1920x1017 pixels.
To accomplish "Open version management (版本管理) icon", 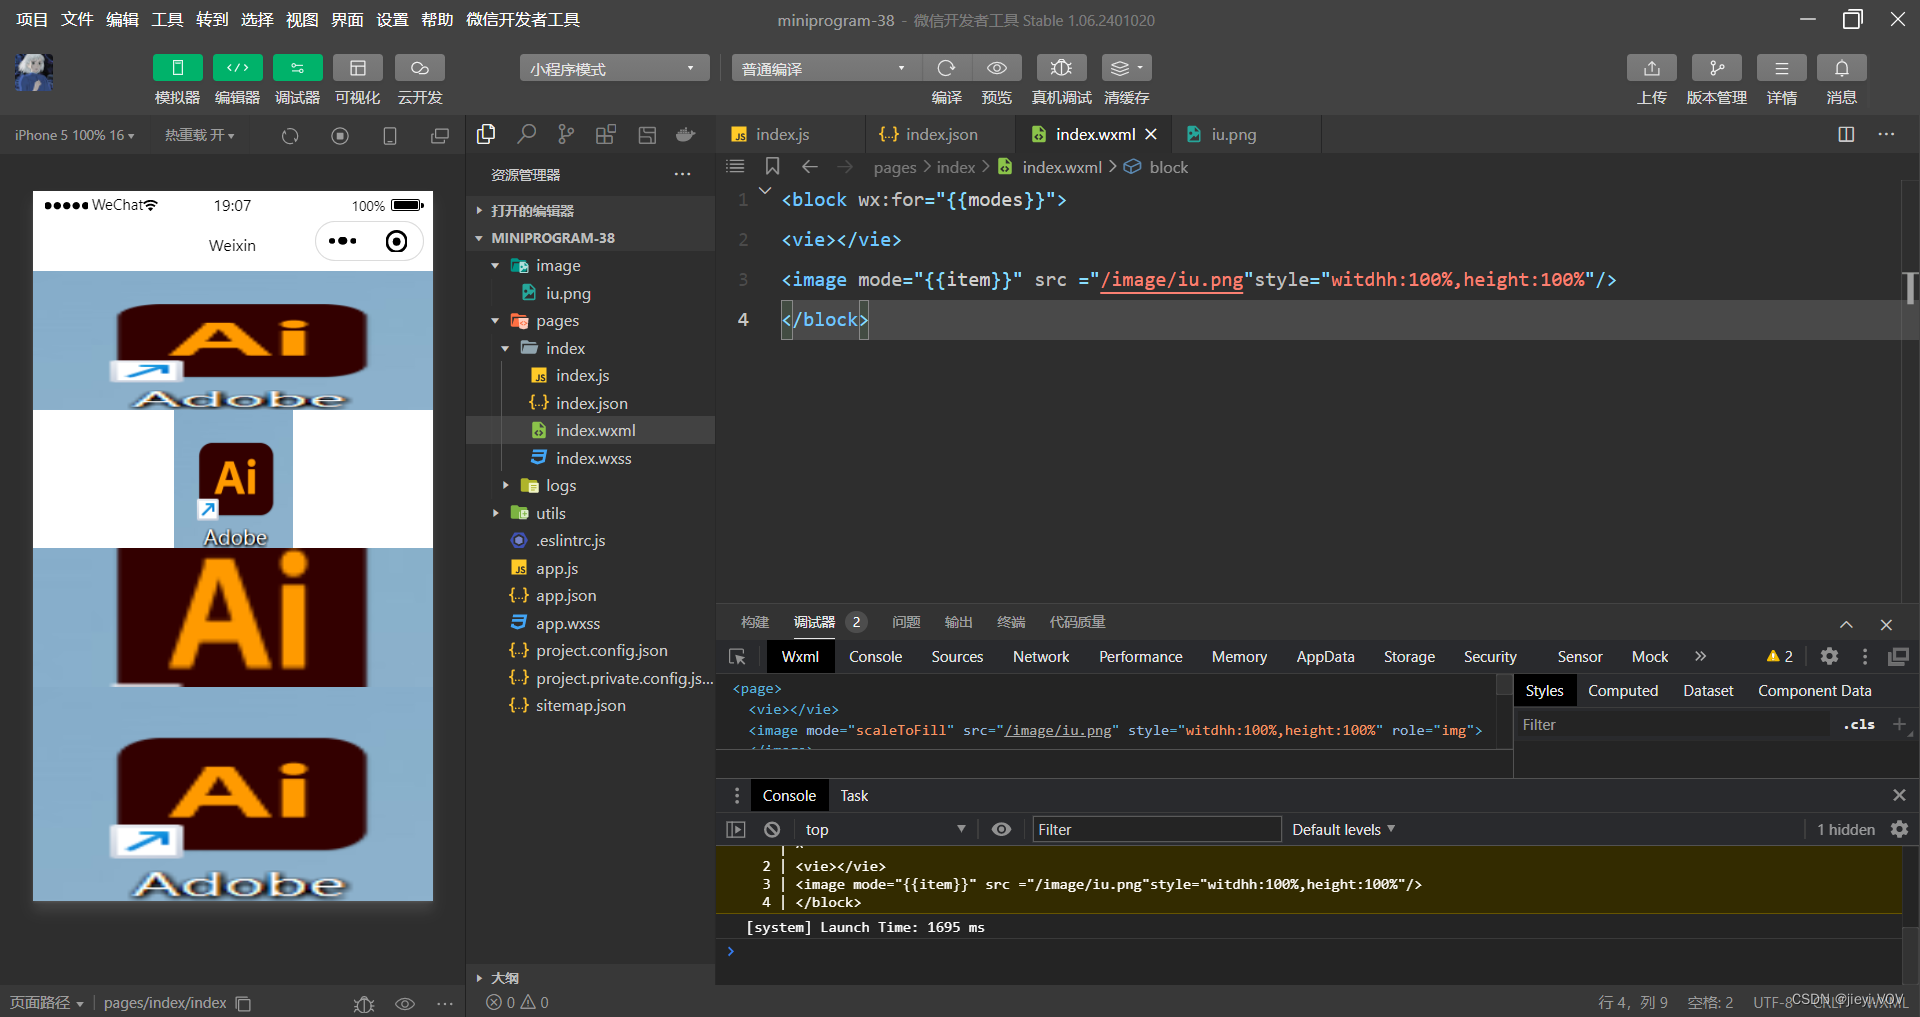I will (x=1716, y=68).
